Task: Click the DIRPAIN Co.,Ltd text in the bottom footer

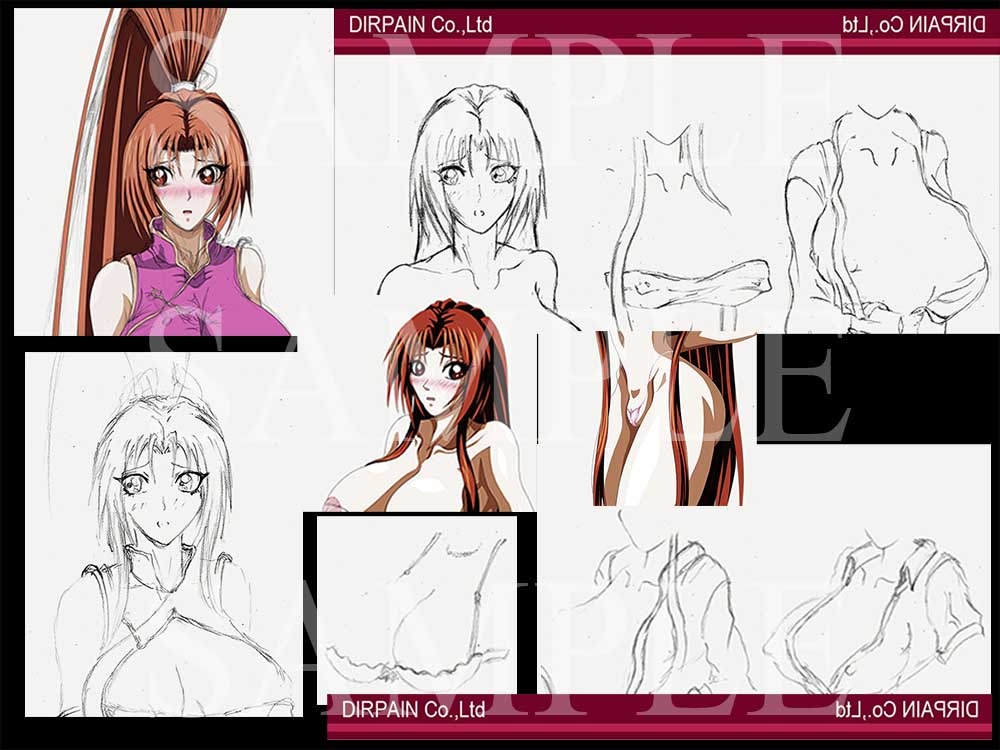Action: coord(413,710)
